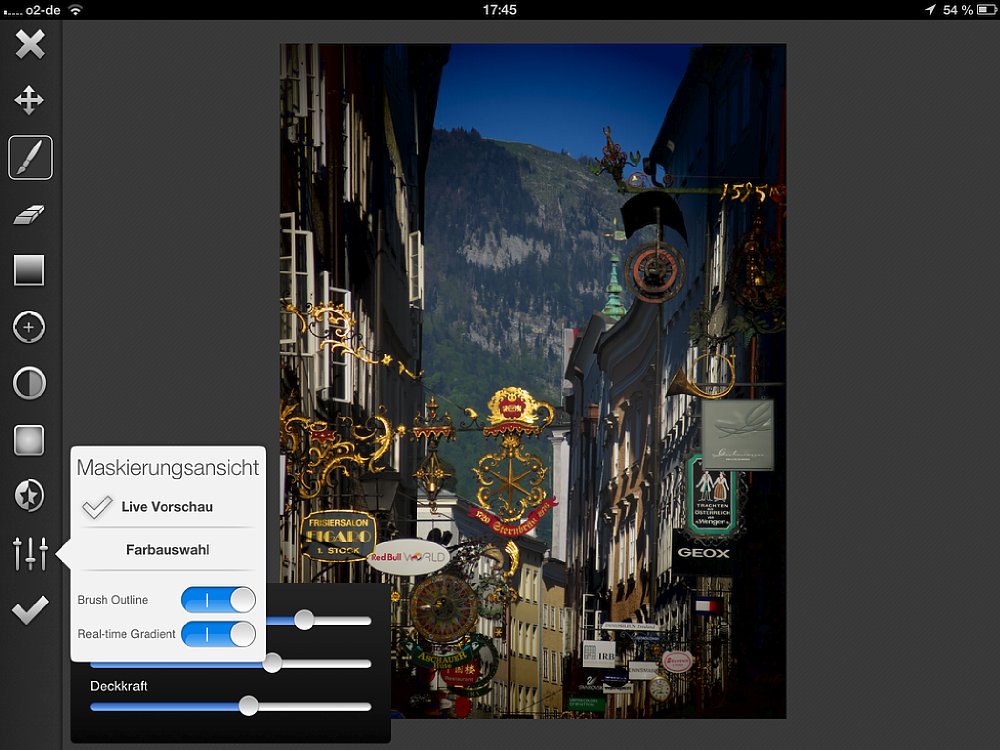Select the paint brush mask tool
Image resolution: width=1000 pixels, height=750 pixels.
click(30, 158)
